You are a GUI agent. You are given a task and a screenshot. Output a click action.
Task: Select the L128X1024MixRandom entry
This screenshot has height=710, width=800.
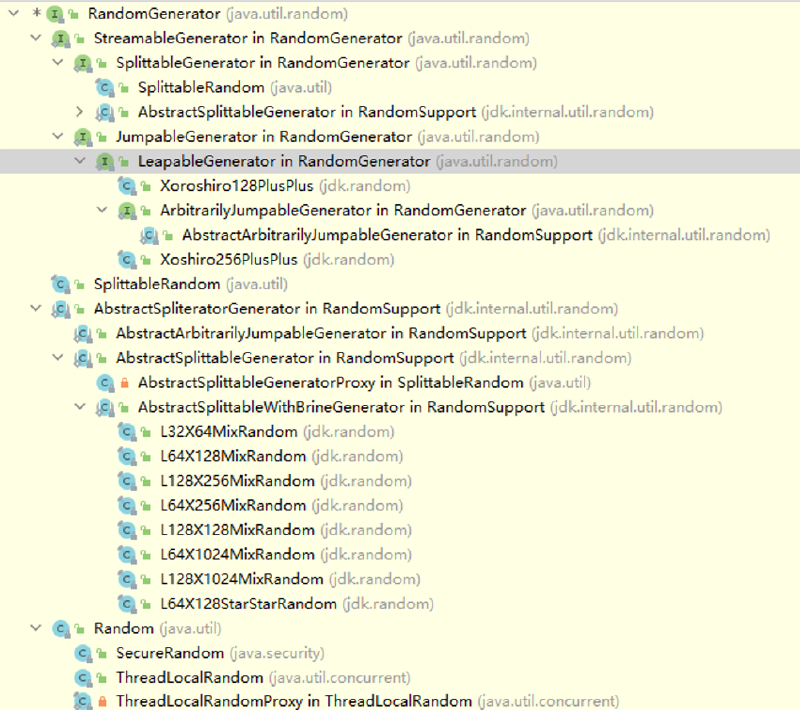(241, 579)
